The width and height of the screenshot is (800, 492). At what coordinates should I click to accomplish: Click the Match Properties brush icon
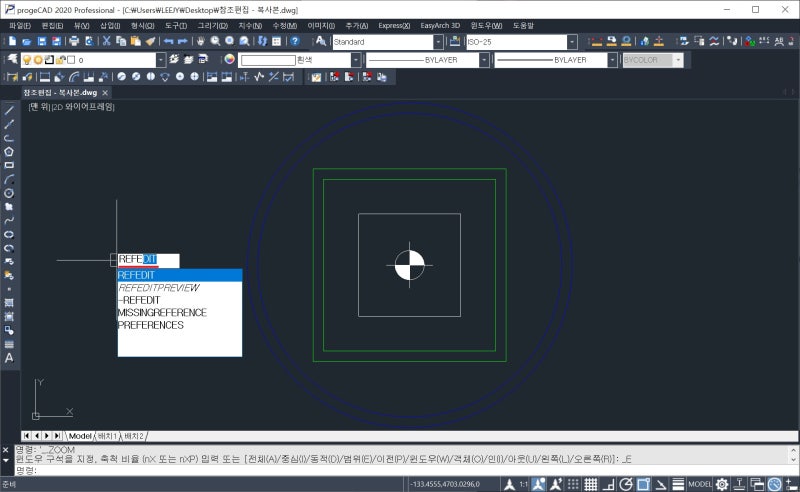coord(150,41)
